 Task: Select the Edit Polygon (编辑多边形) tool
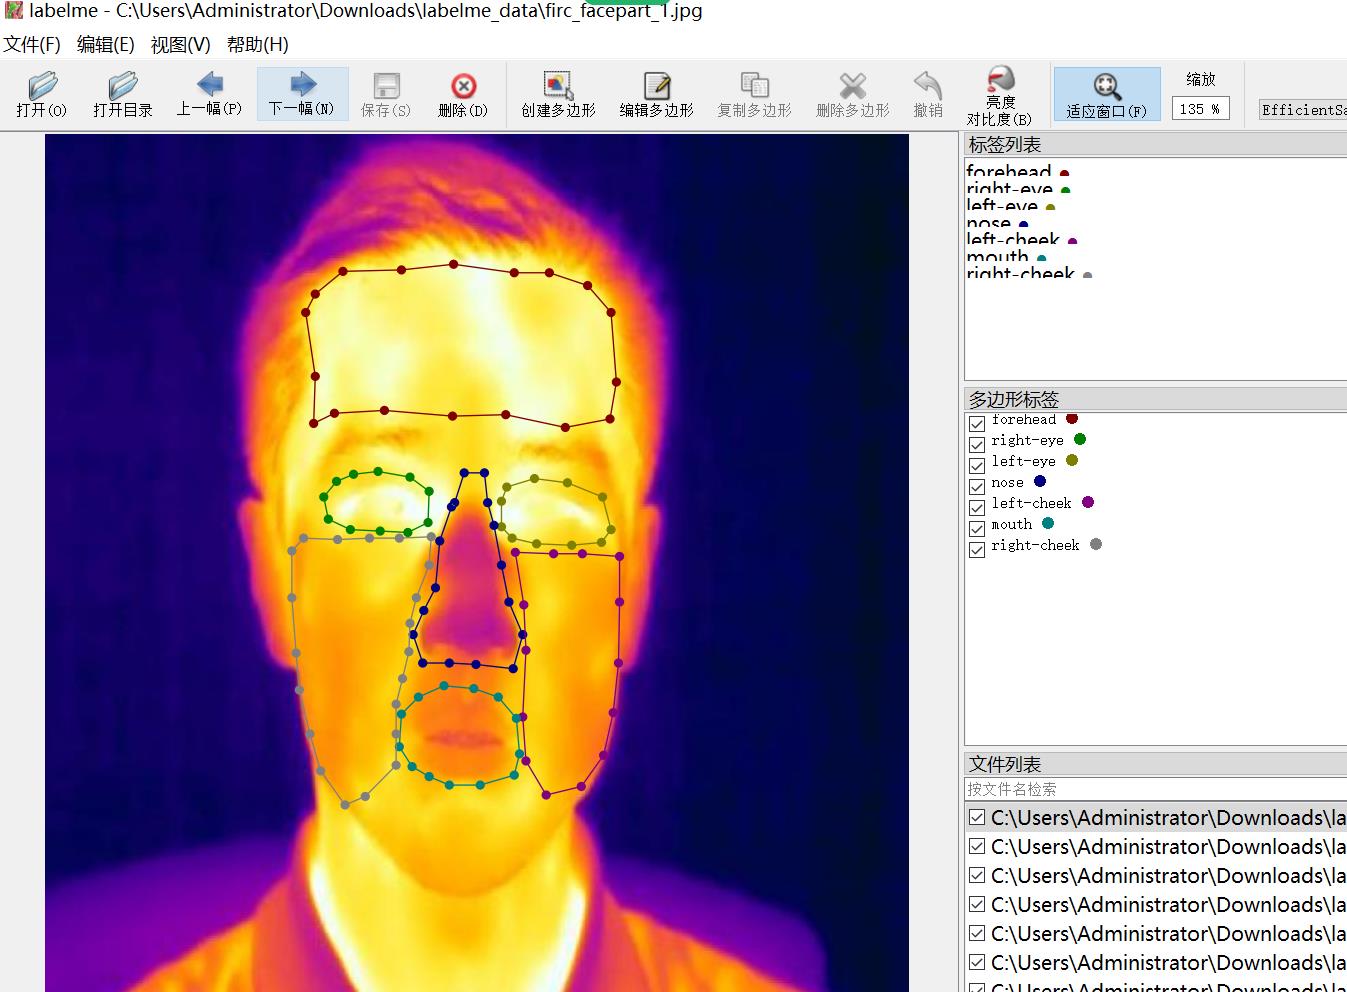pyautogui.click(x=656, y=95)
